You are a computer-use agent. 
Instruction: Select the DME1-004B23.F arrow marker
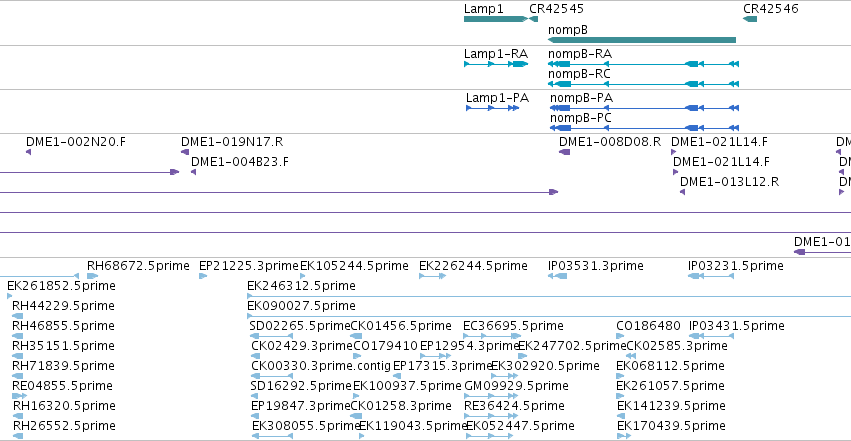pos(193,172)
